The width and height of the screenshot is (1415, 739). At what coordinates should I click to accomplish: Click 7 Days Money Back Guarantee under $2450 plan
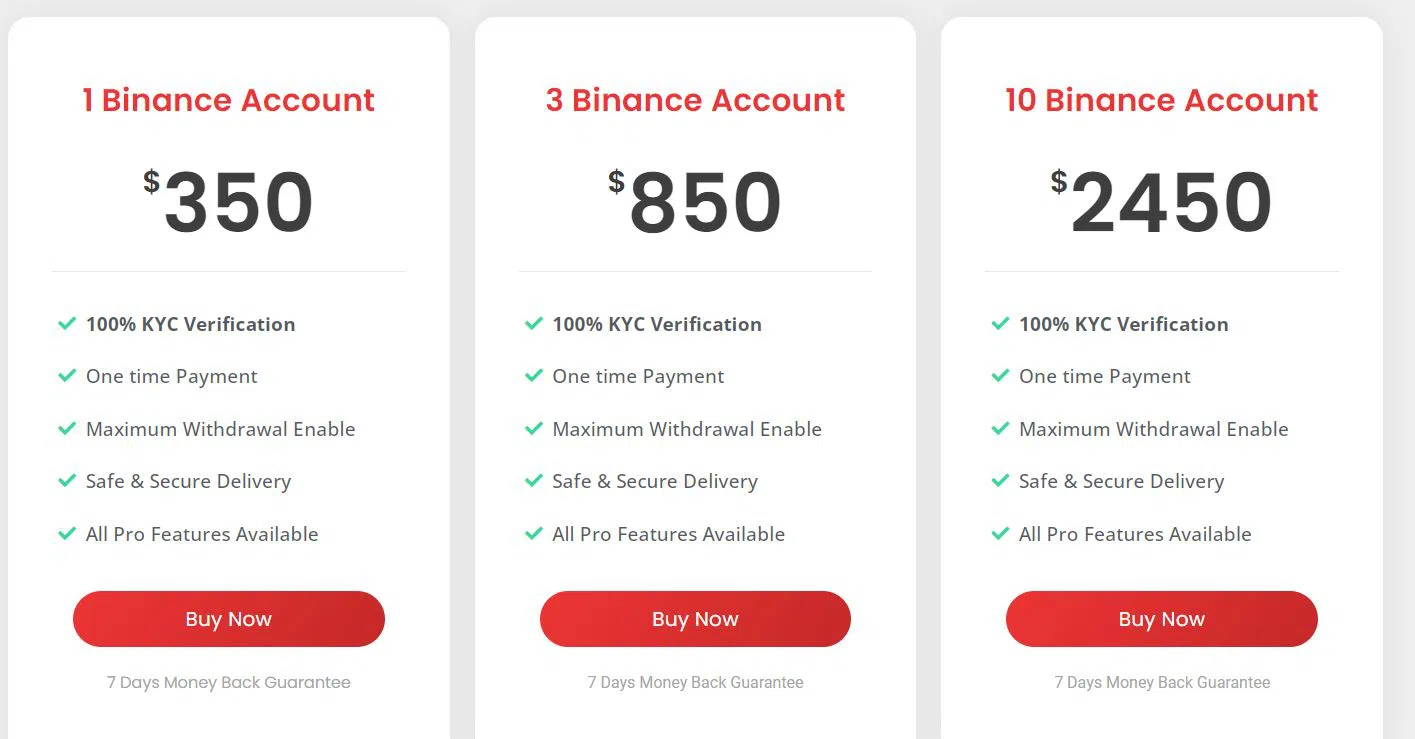click(x=1162, y=683)
